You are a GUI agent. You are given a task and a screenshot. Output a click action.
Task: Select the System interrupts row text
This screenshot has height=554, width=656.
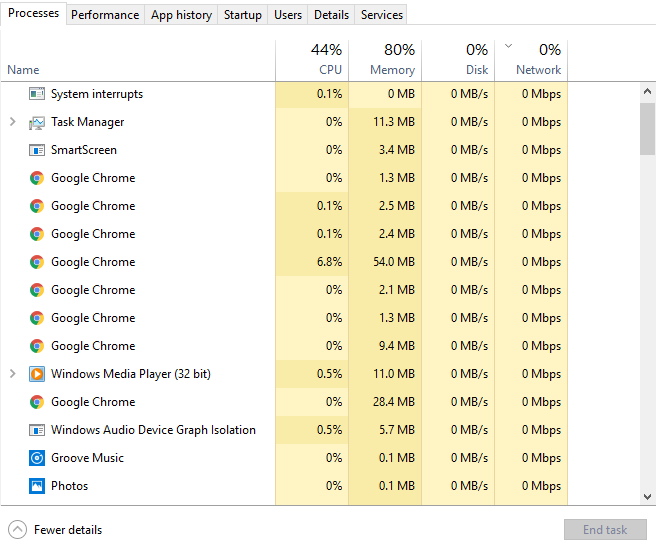(97, 94)
